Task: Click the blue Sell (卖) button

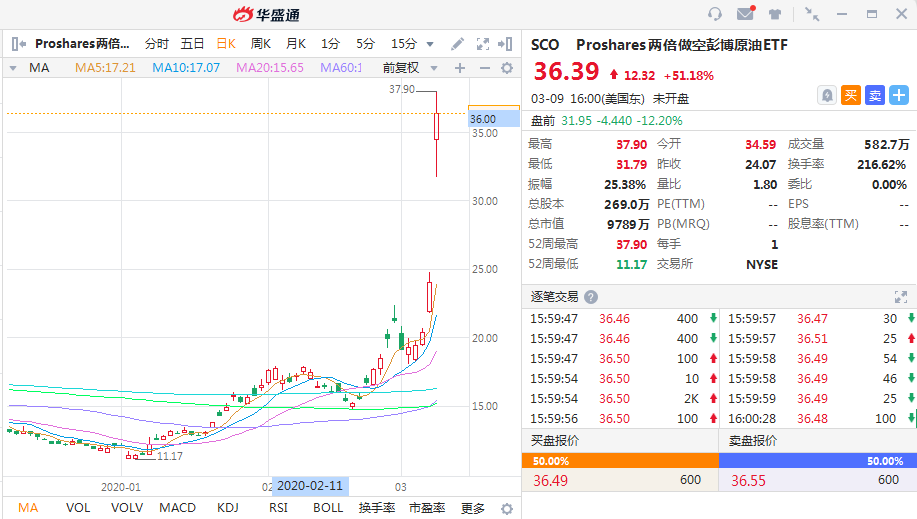Action: 875,95
